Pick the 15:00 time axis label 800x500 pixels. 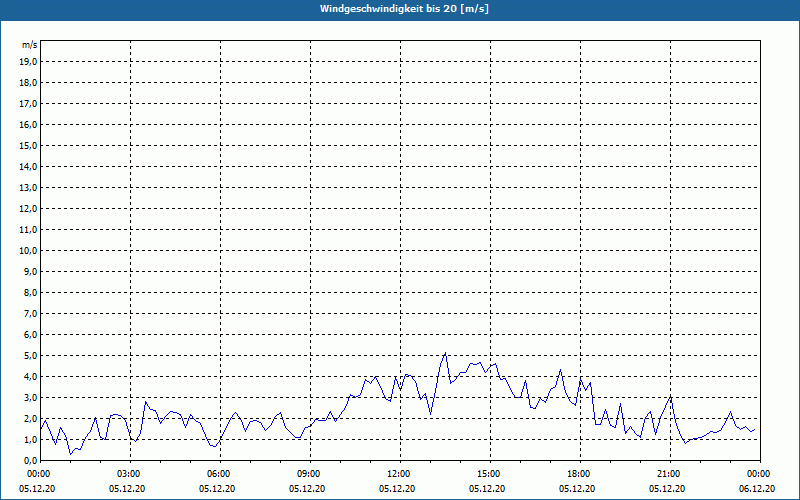[489, 474]
